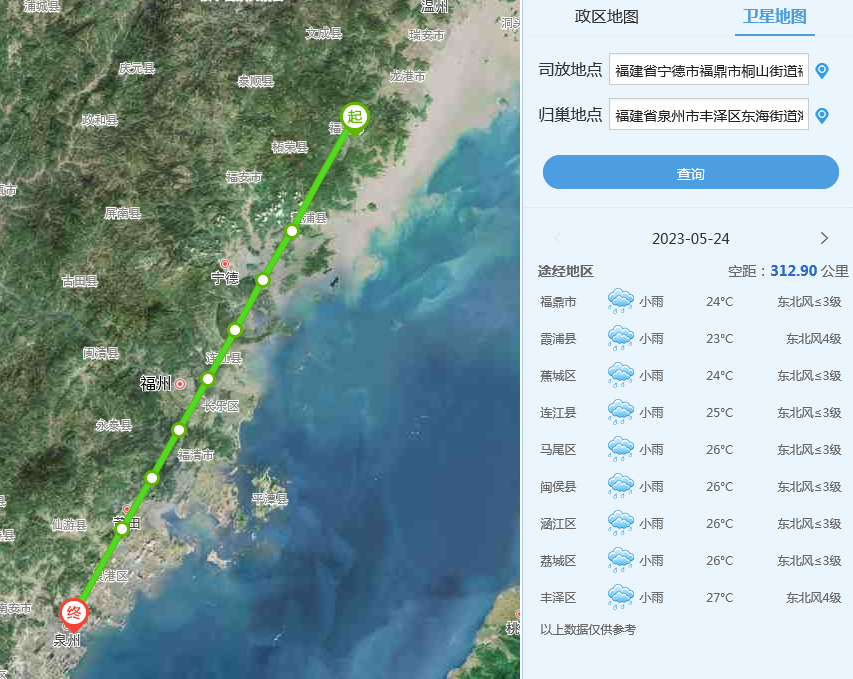Click the route waypoint dot near 宁德
Viewport: 853px width, 679px height.
(x=263, y=280)
